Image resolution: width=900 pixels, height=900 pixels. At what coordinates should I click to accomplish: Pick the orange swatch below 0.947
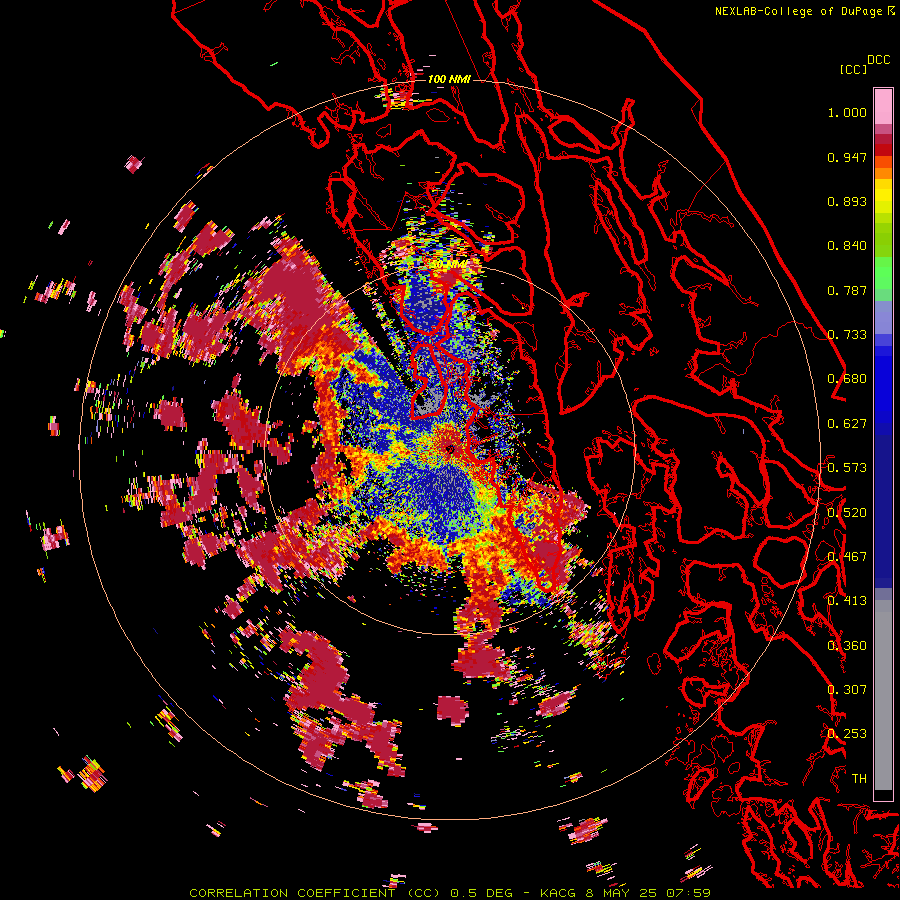point(883,173)
